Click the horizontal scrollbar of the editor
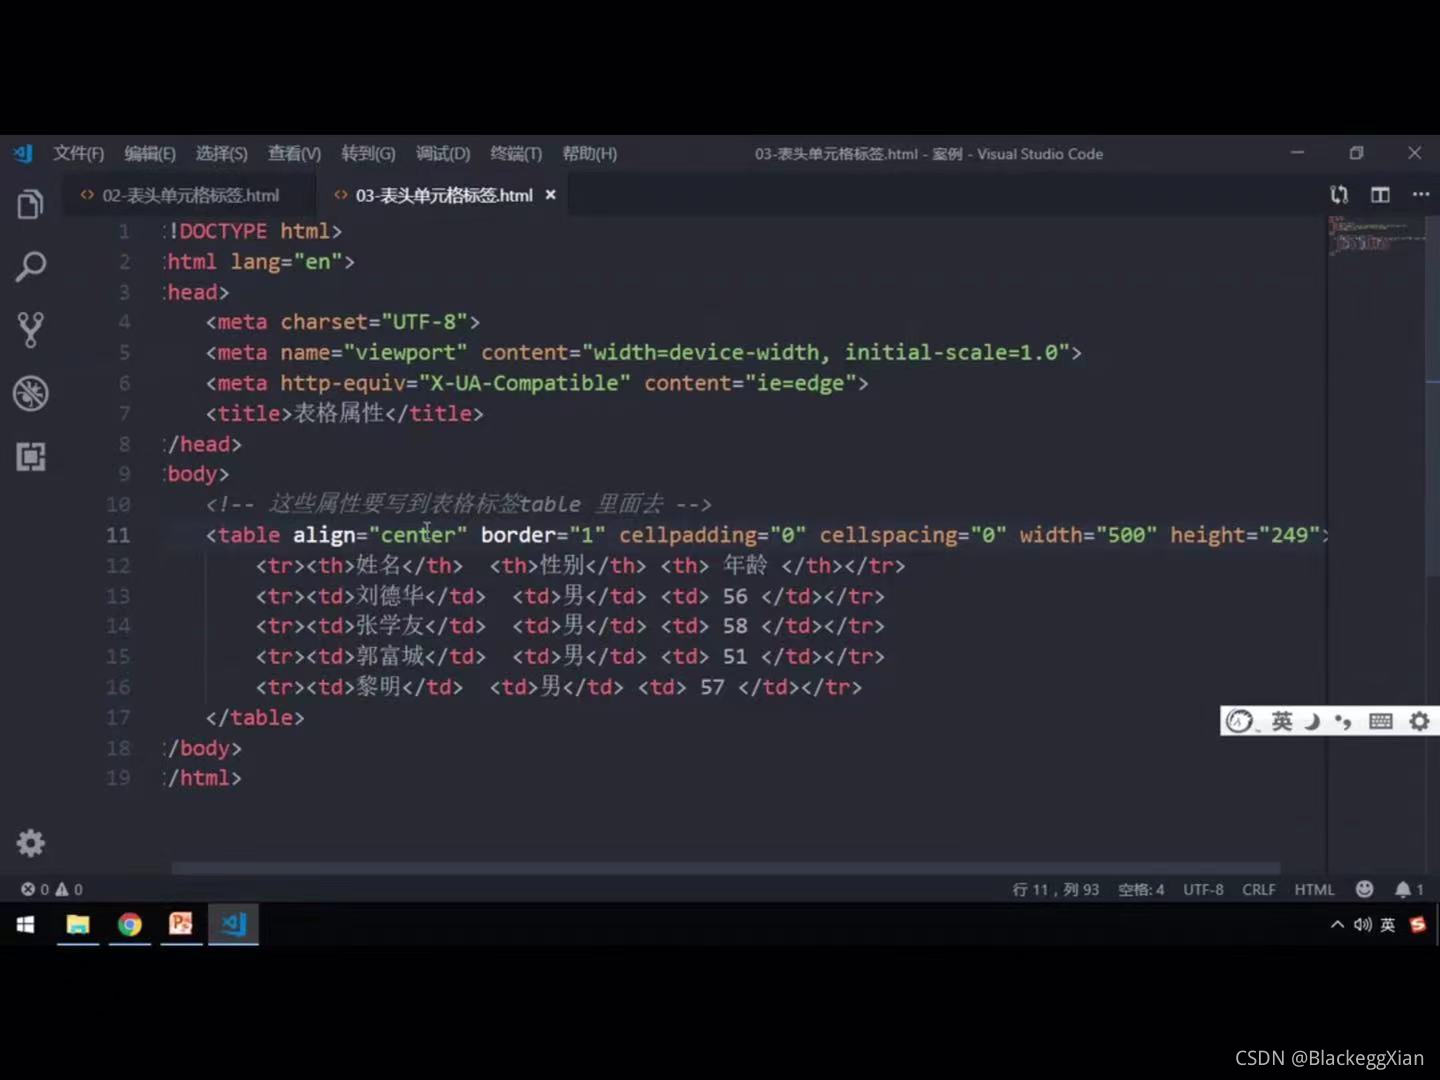 [726, 868]
